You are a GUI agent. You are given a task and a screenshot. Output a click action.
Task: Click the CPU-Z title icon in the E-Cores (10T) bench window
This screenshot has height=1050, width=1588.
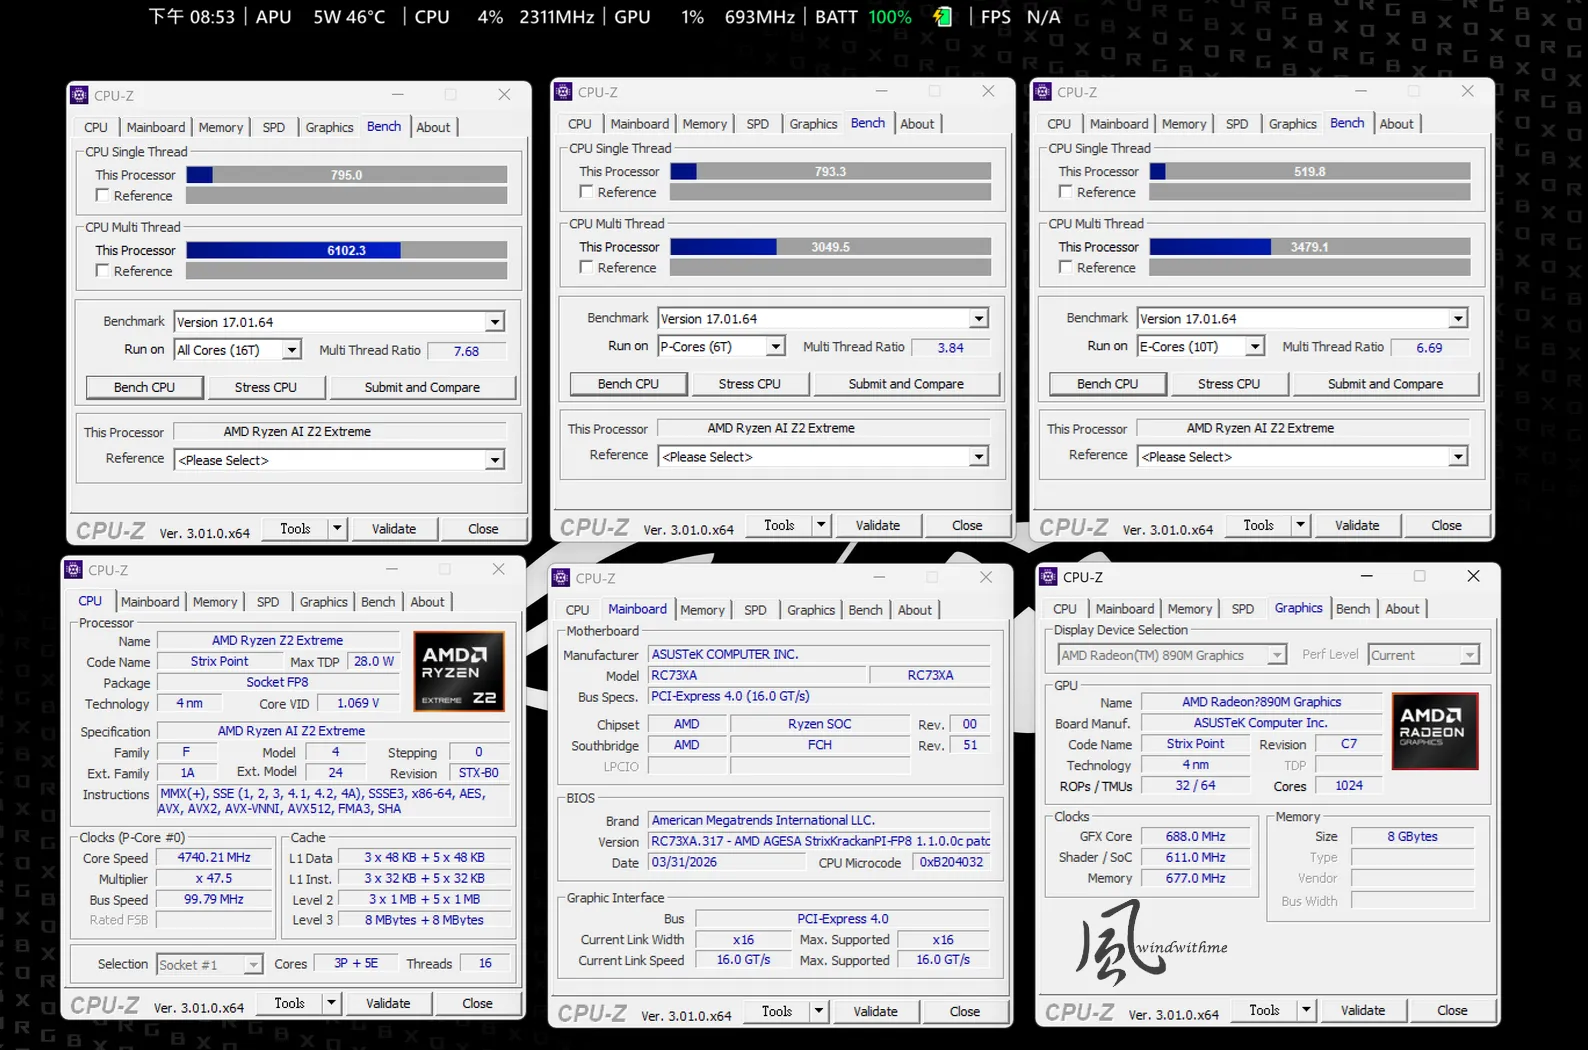[1043, 91]
